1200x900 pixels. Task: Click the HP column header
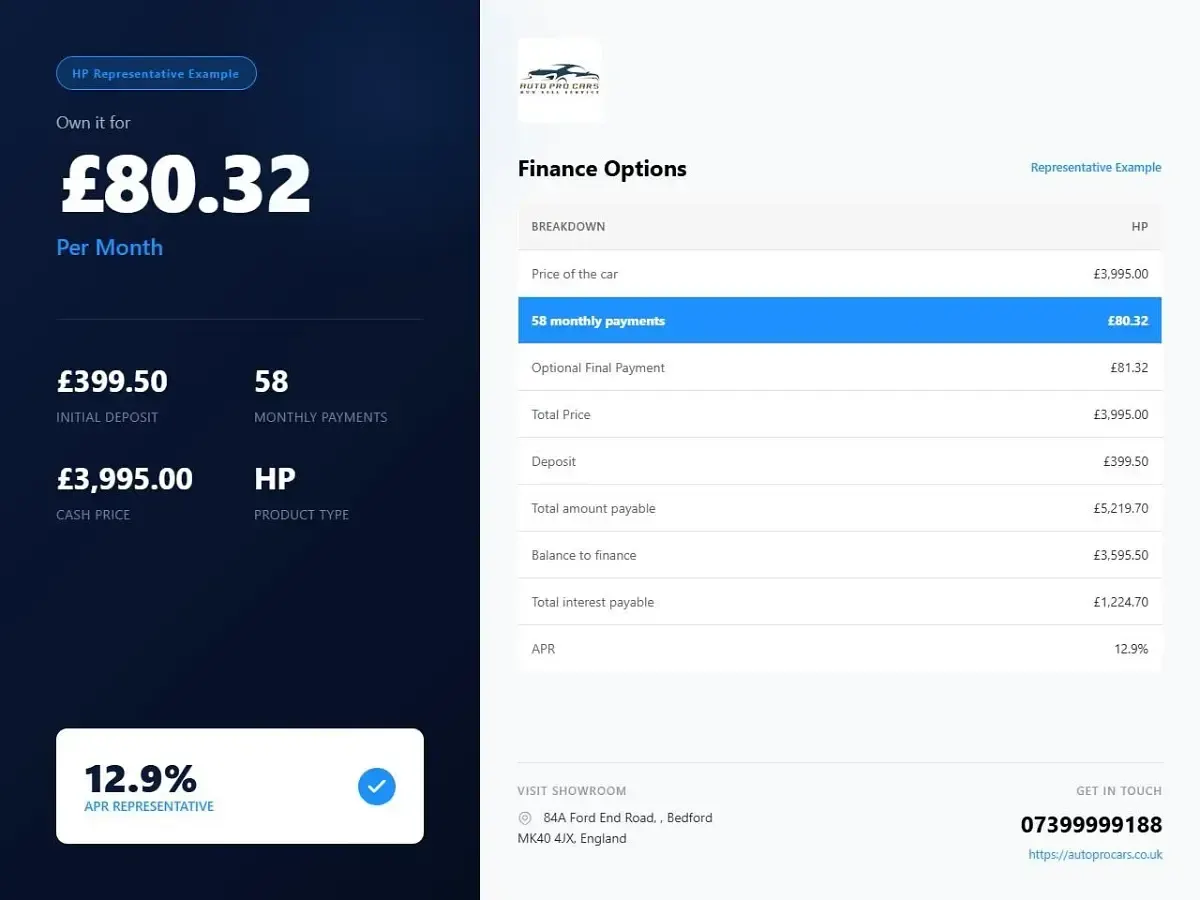(x=1139, y=227)
